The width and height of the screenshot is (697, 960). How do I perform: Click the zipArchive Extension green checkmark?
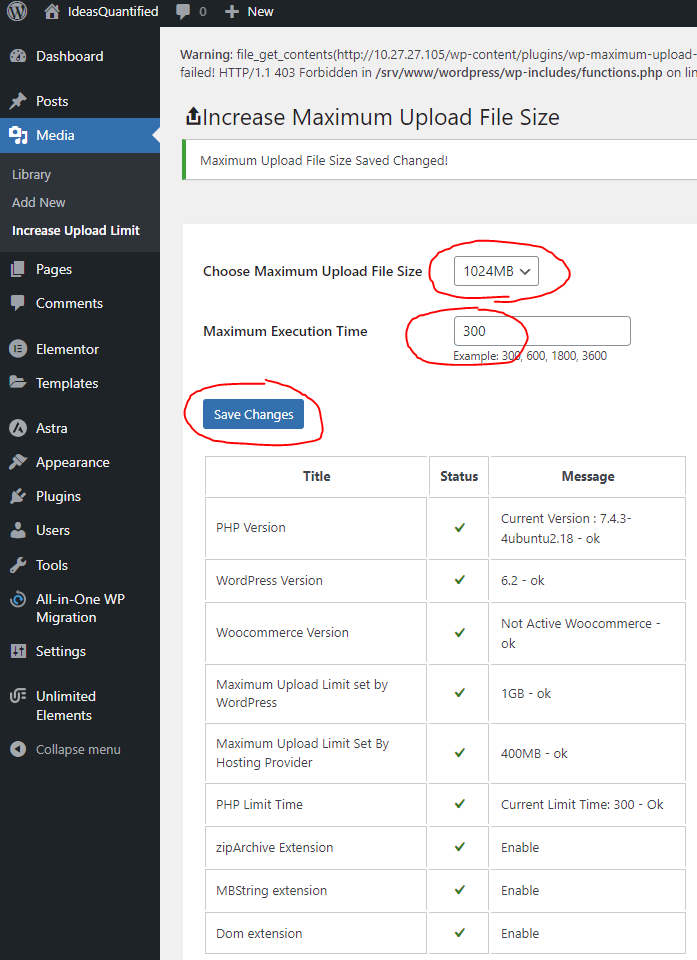(459, 847)
